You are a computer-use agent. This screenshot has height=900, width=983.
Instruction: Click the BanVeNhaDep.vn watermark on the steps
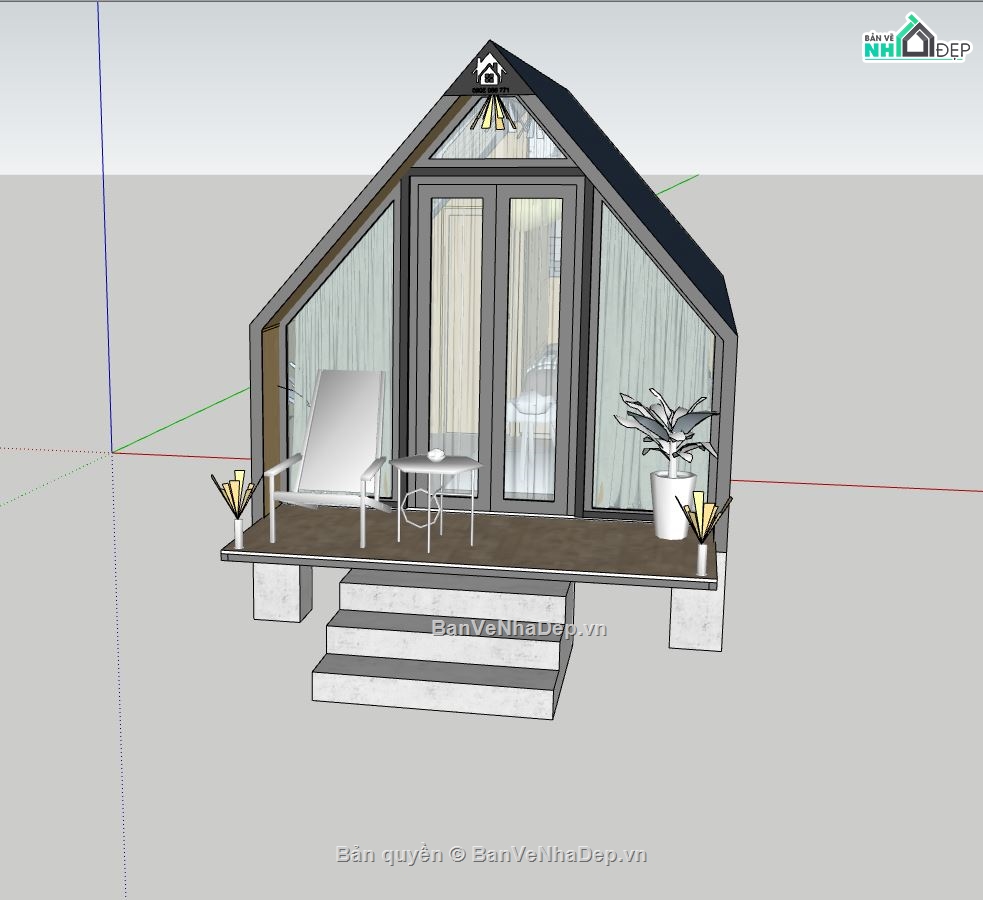point(518,628)
